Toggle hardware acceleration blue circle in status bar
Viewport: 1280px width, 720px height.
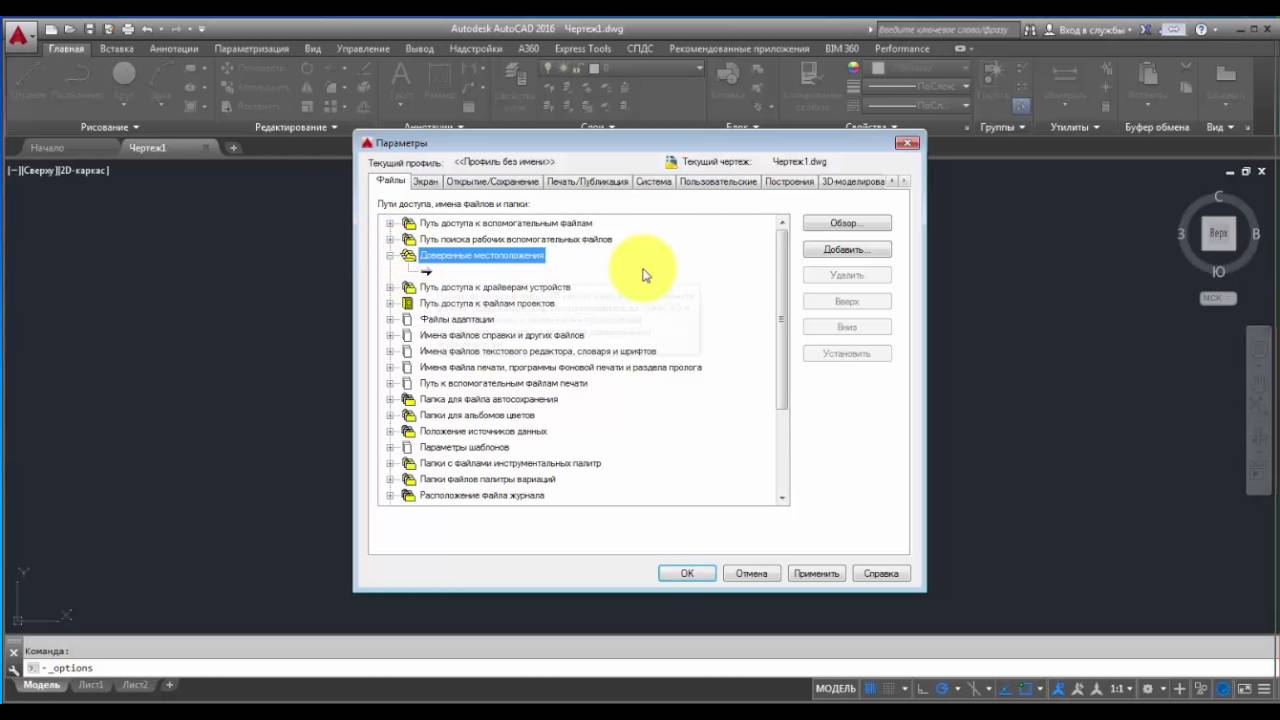click(x=1223, y=689)
